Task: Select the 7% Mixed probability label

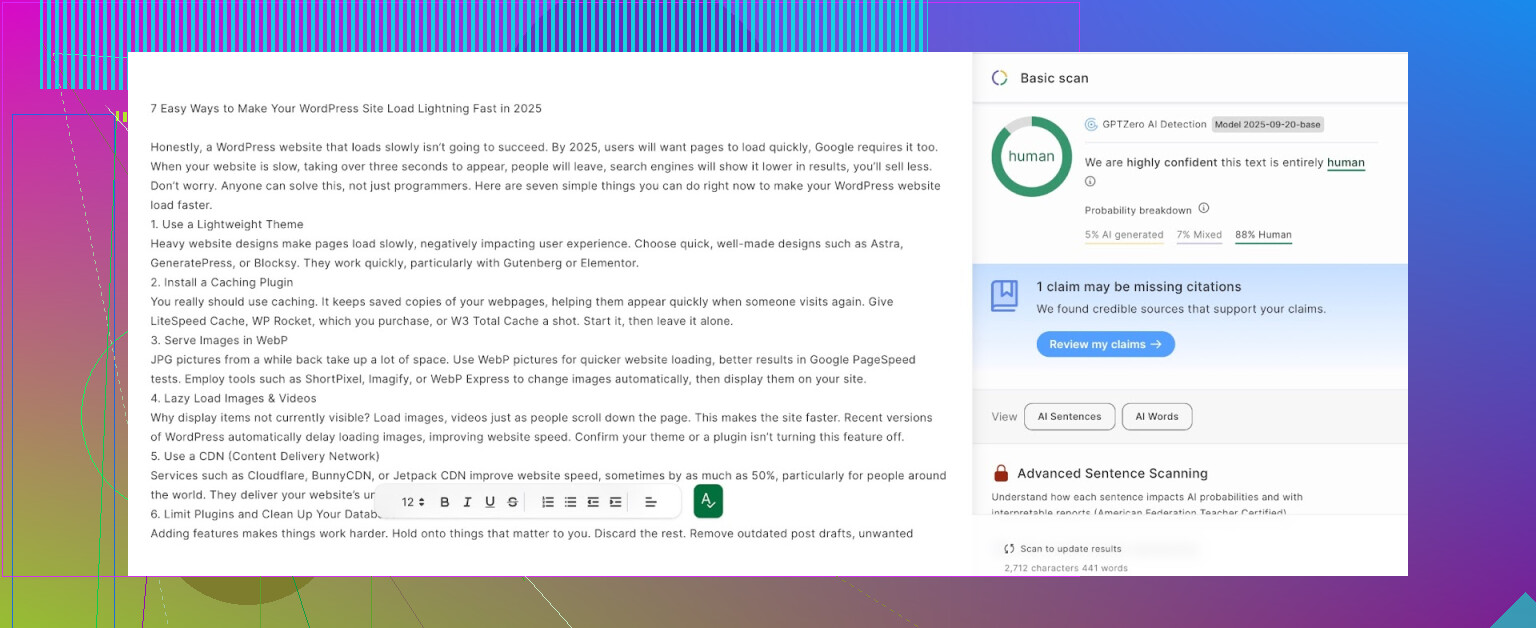Action: coord(1199,235)
